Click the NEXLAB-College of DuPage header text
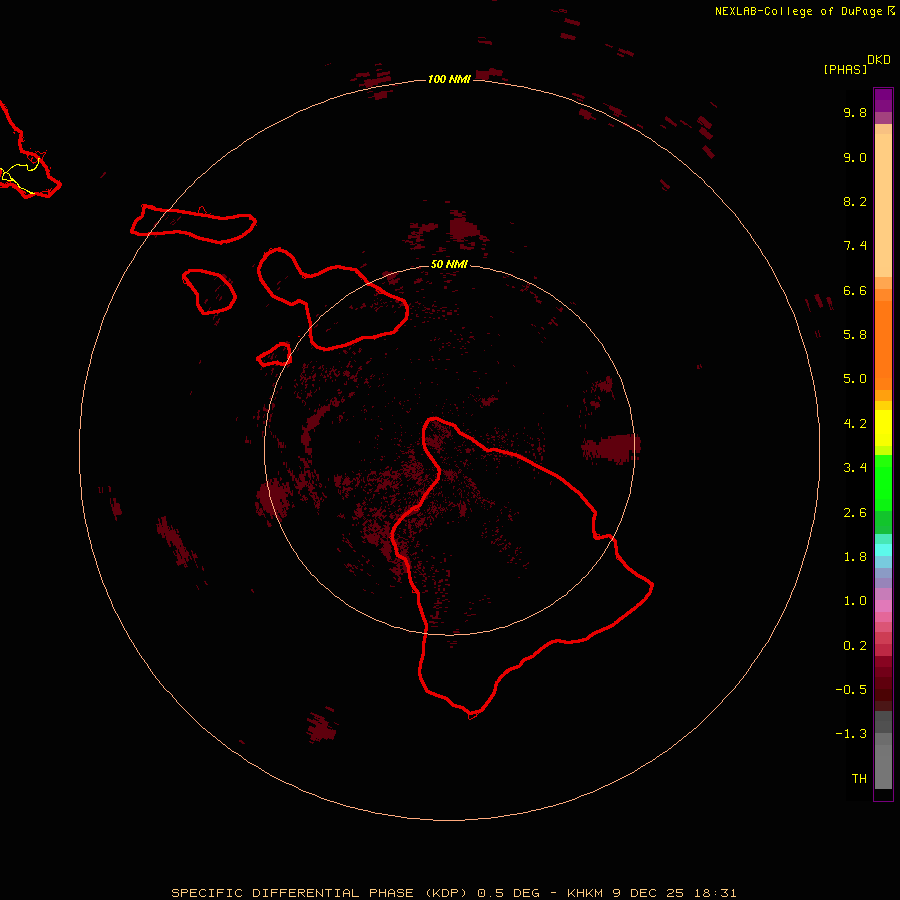Screen dimensions: 900x900 click(798, 11)
